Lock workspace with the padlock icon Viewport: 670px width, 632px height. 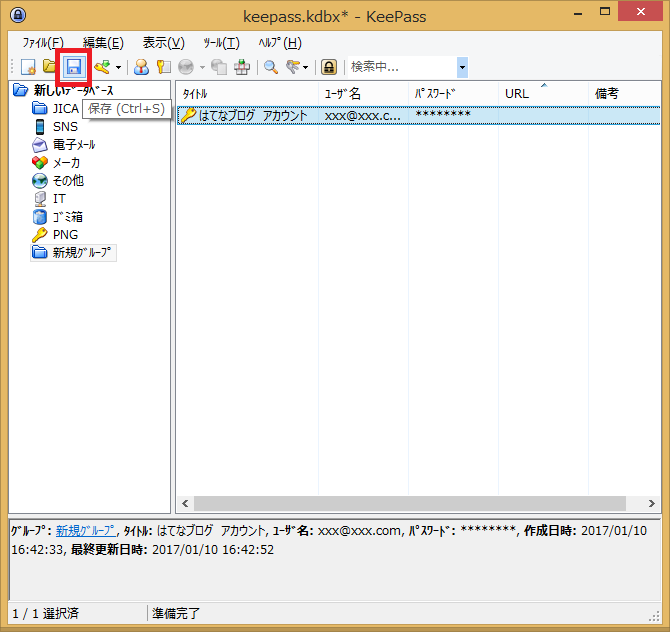[x=329, y=67]
